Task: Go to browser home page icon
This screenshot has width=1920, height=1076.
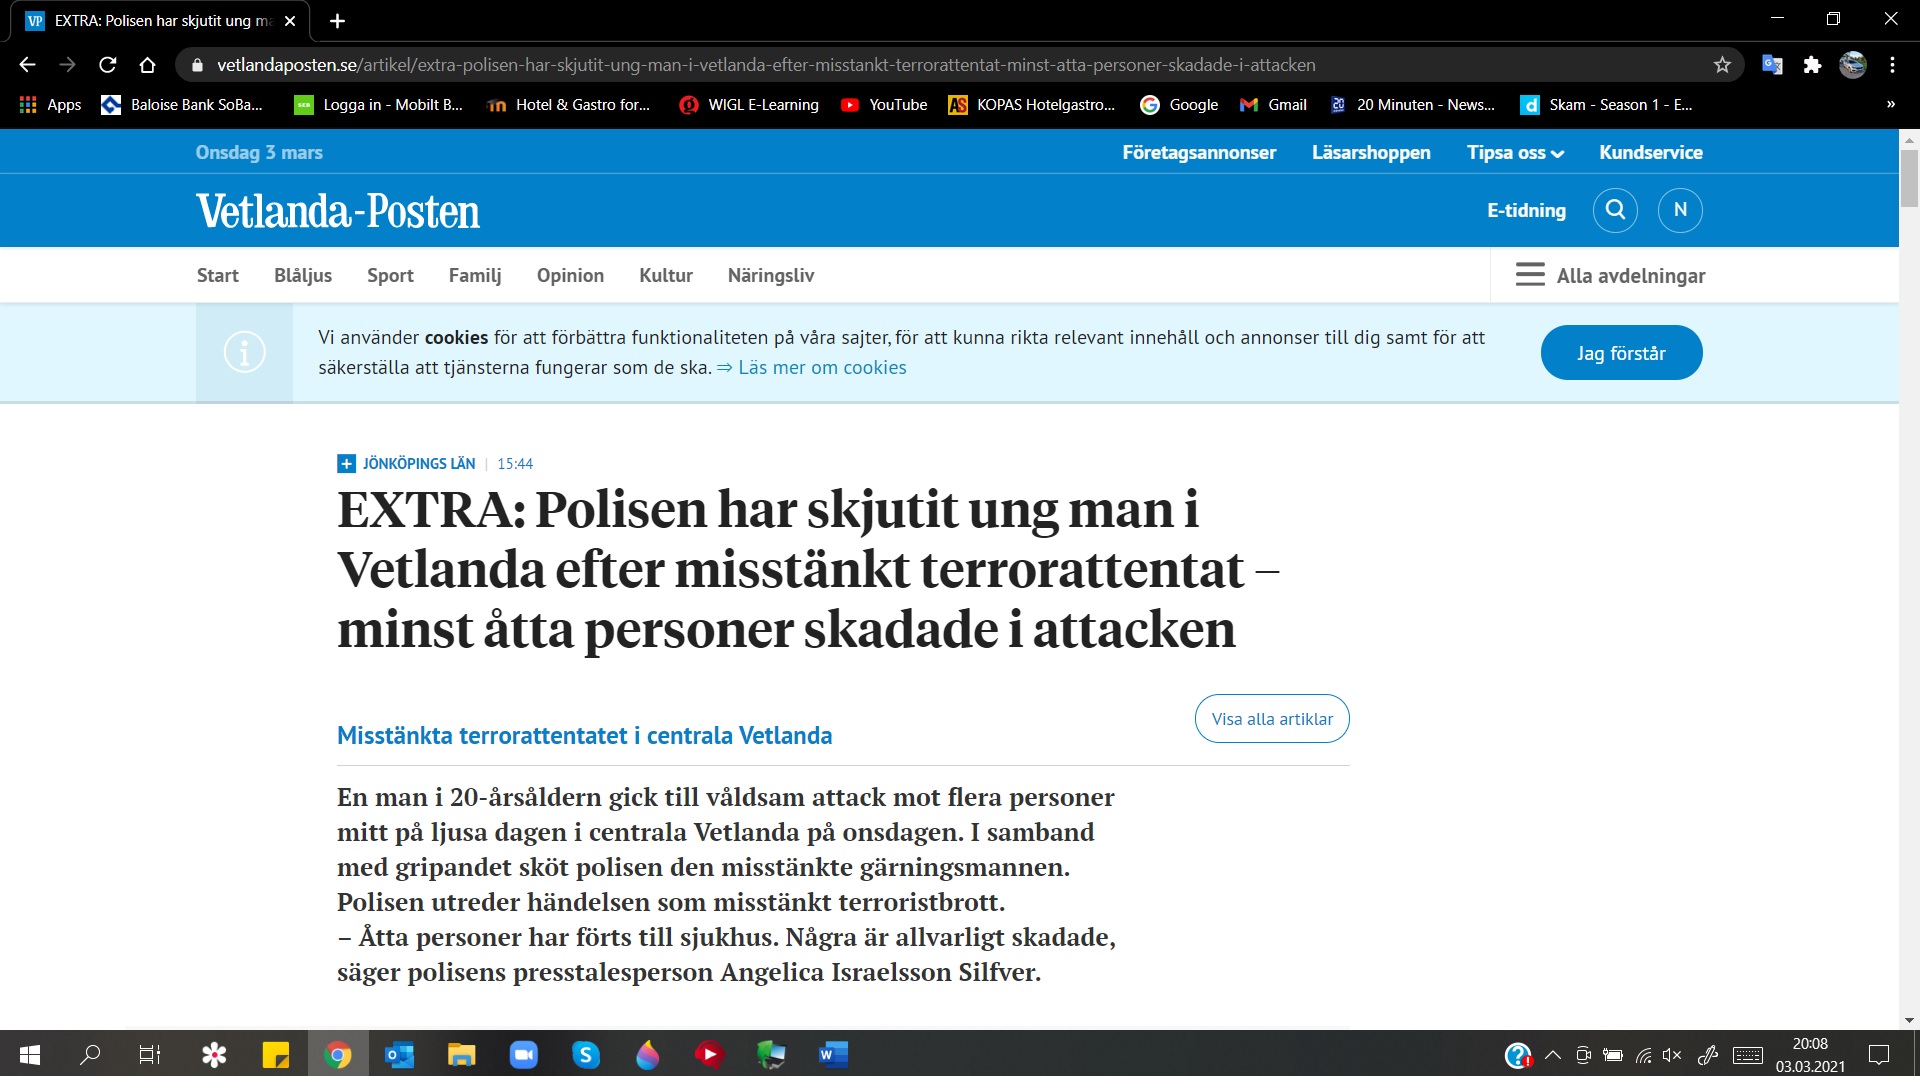Action: [x=147, y=65]
